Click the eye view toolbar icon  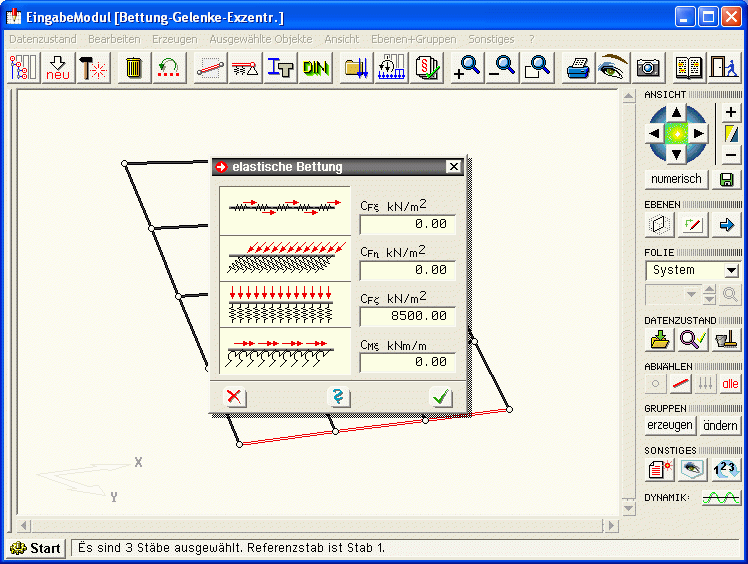click(612, 68)
